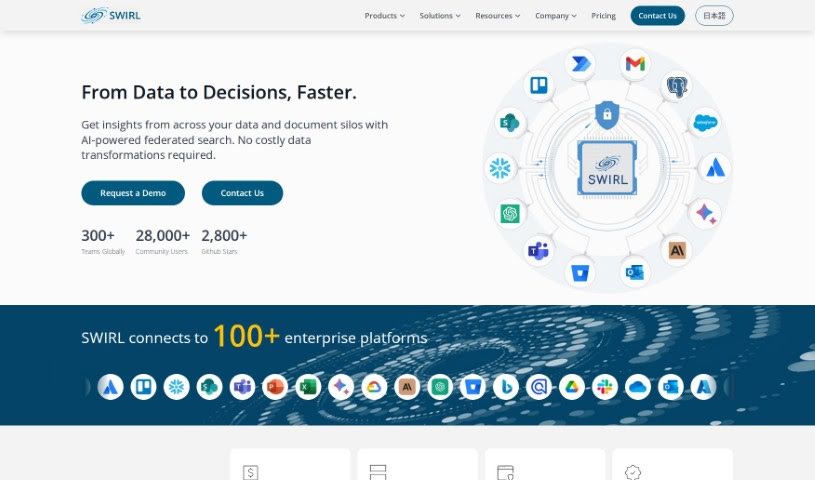Click the security lock shield icon

coord(606,115)
